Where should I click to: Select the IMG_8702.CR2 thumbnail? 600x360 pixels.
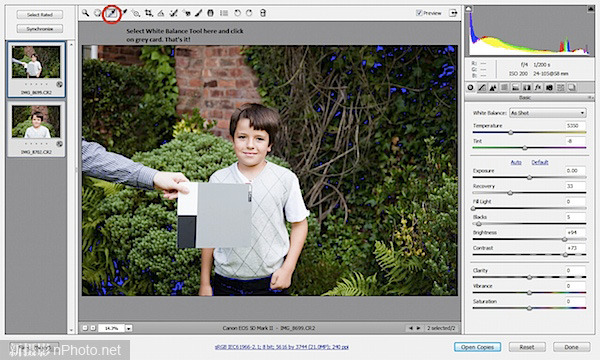click(36, 129)
